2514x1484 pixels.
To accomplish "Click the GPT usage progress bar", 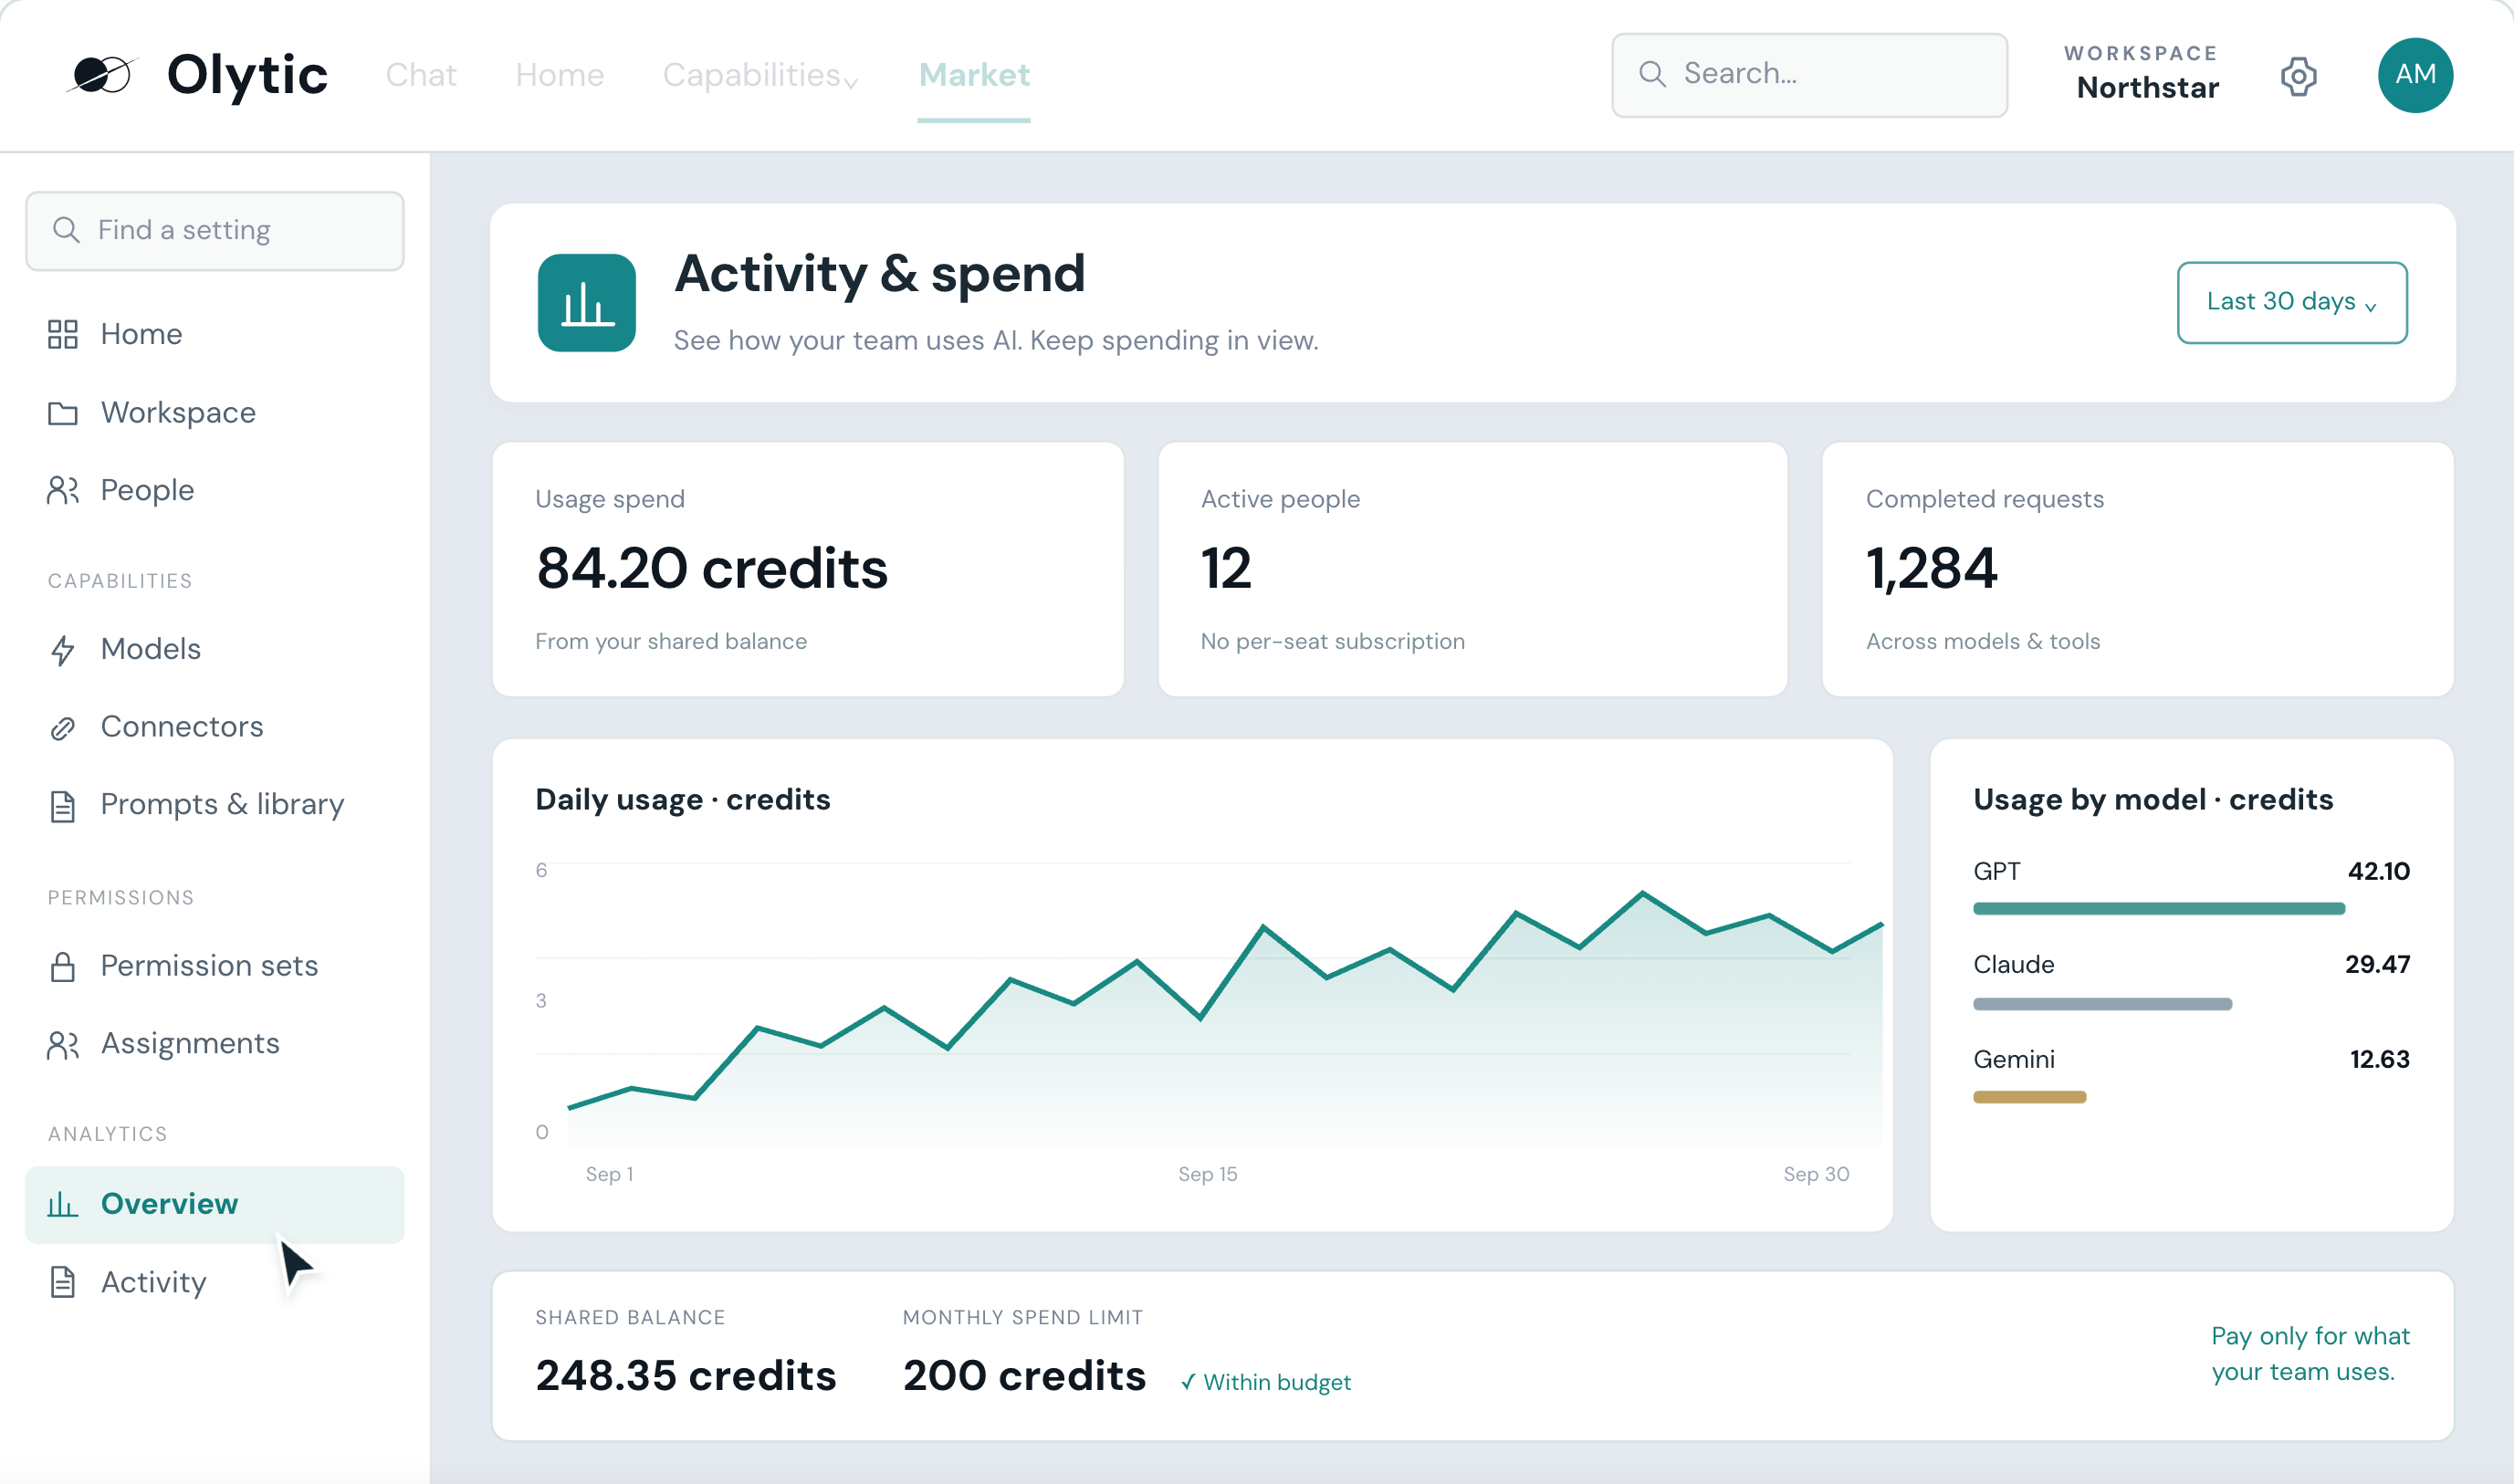I will point(2159,908).
